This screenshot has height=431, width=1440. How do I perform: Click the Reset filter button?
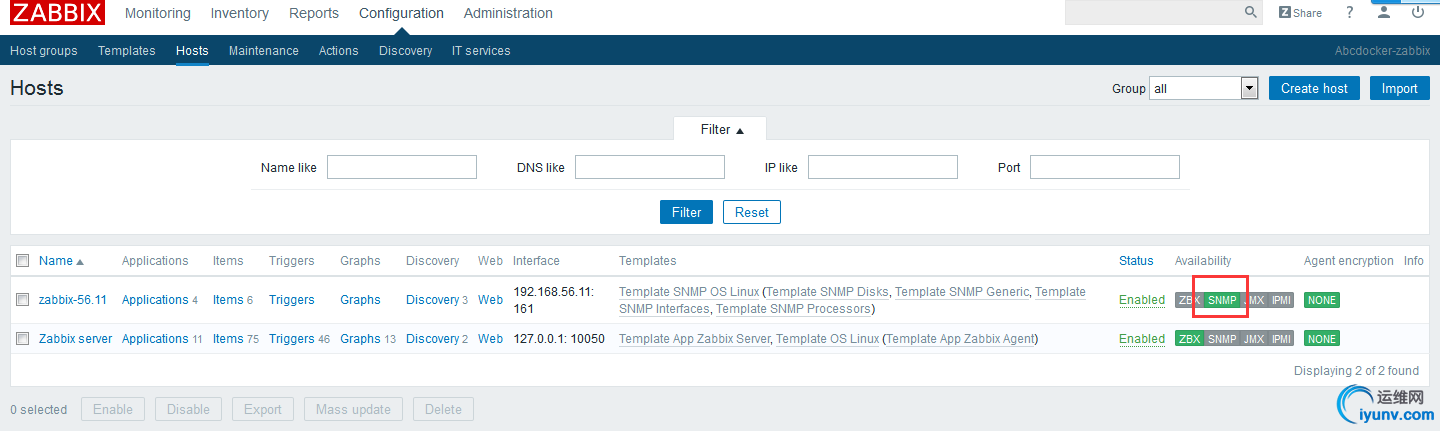coord(752,212)
